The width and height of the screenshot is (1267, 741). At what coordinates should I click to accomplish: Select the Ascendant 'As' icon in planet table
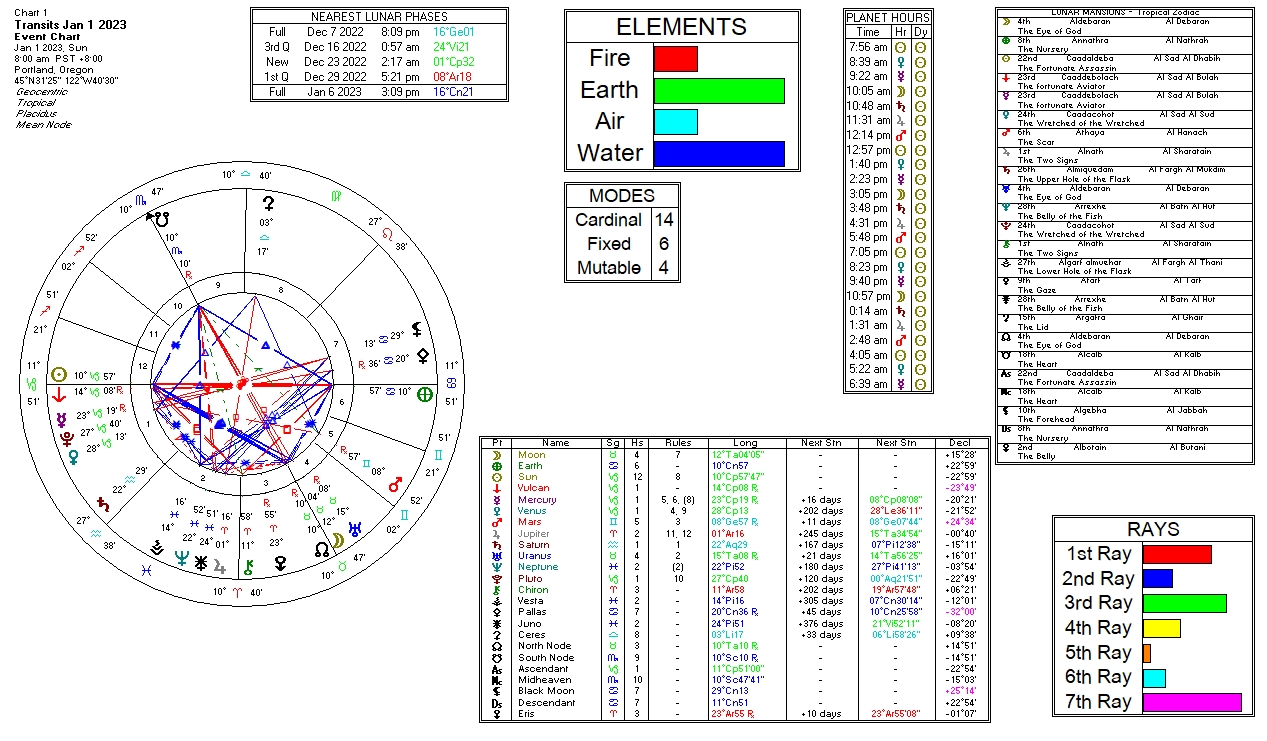coord(497,669)
